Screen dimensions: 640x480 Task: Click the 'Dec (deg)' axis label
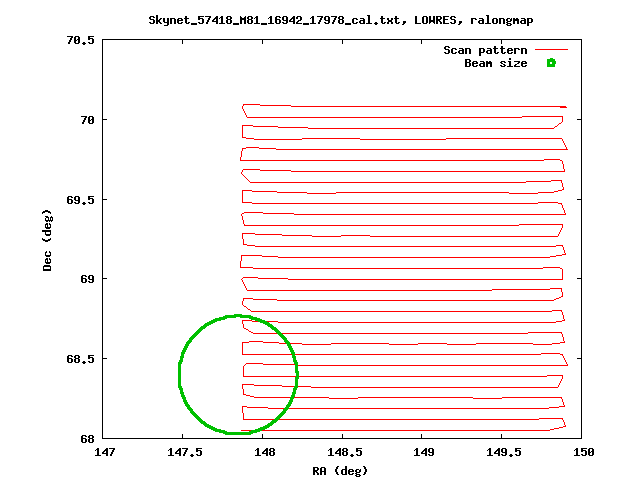[47, 240]
